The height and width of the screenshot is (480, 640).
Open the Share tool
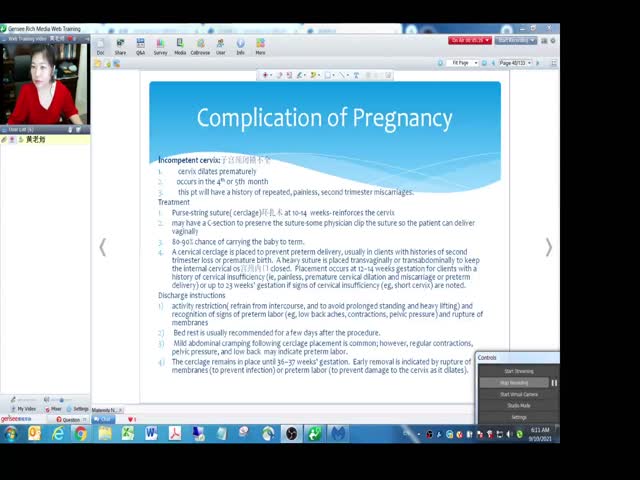(120, 47)
